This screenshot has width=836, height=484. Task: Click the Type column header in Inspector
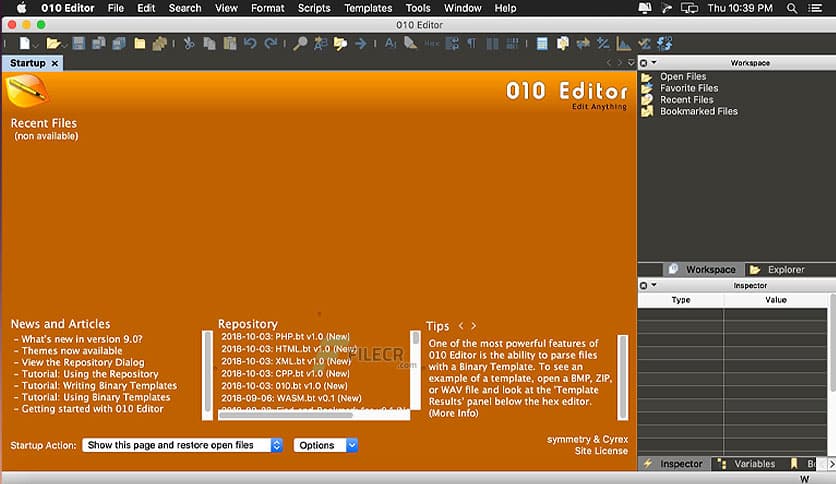(x=681, y=300)
